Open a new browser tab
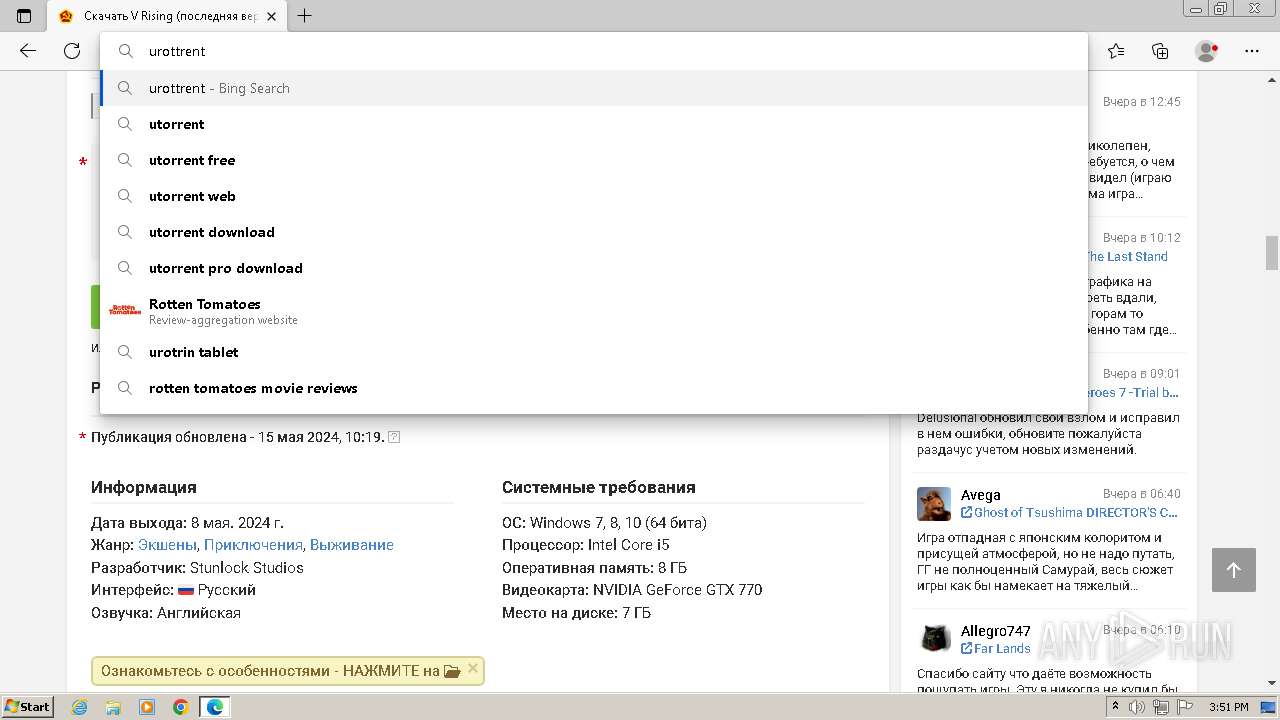Viewport: 1280px width, 720px height. (x=305, y=16)
